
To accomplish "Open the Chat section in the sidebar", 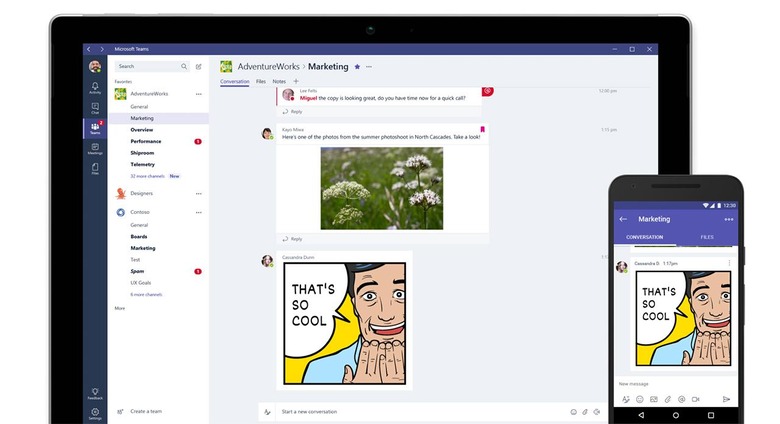I will (x=95, y=108).
